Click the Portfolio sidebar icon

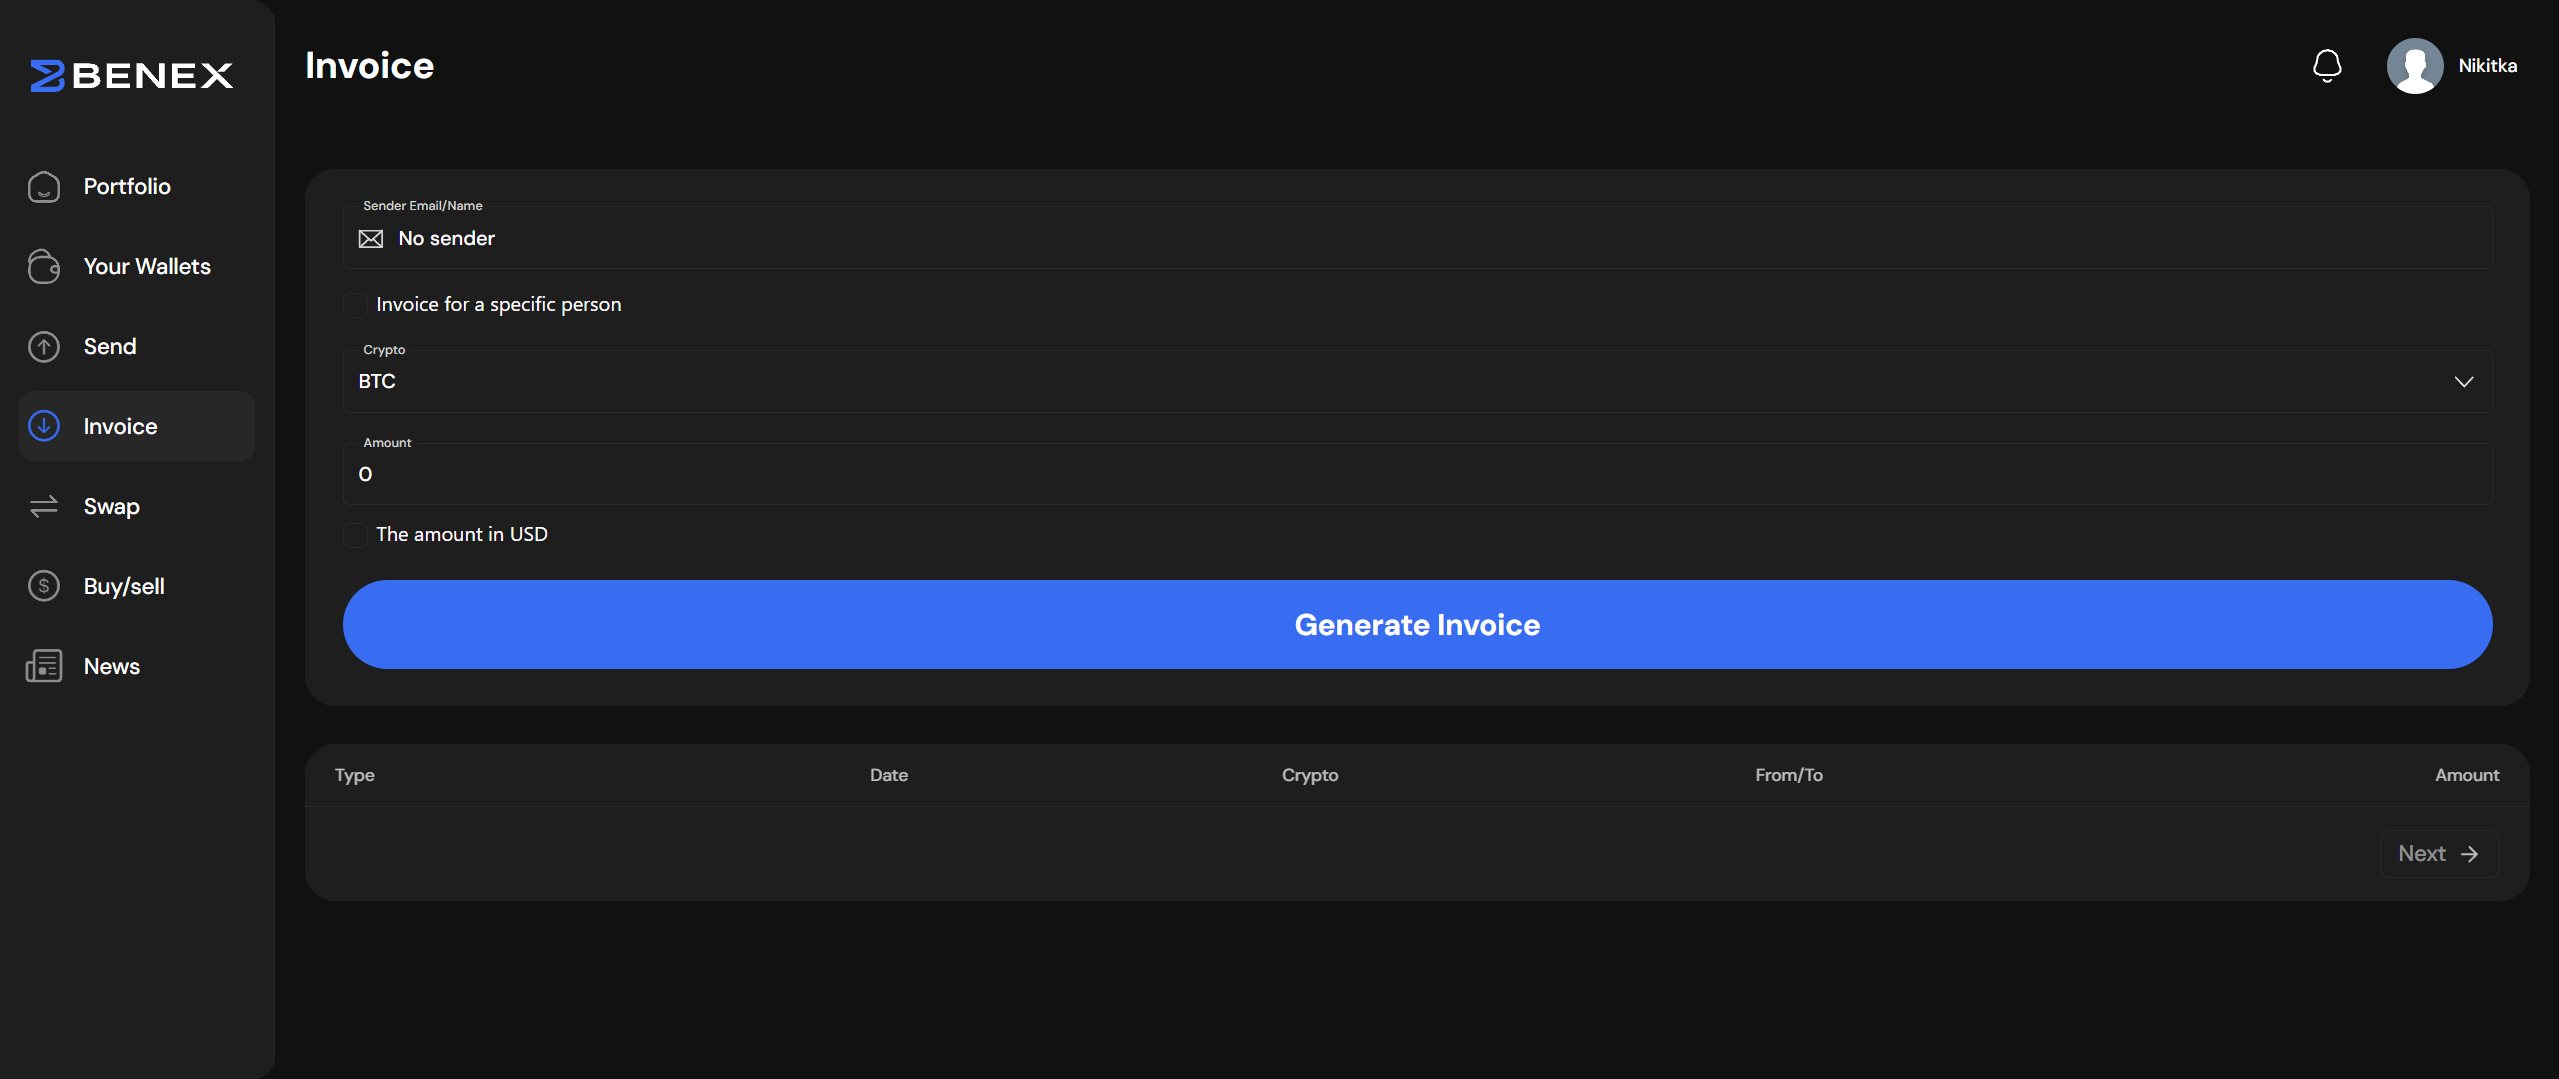tap(44, 186)
